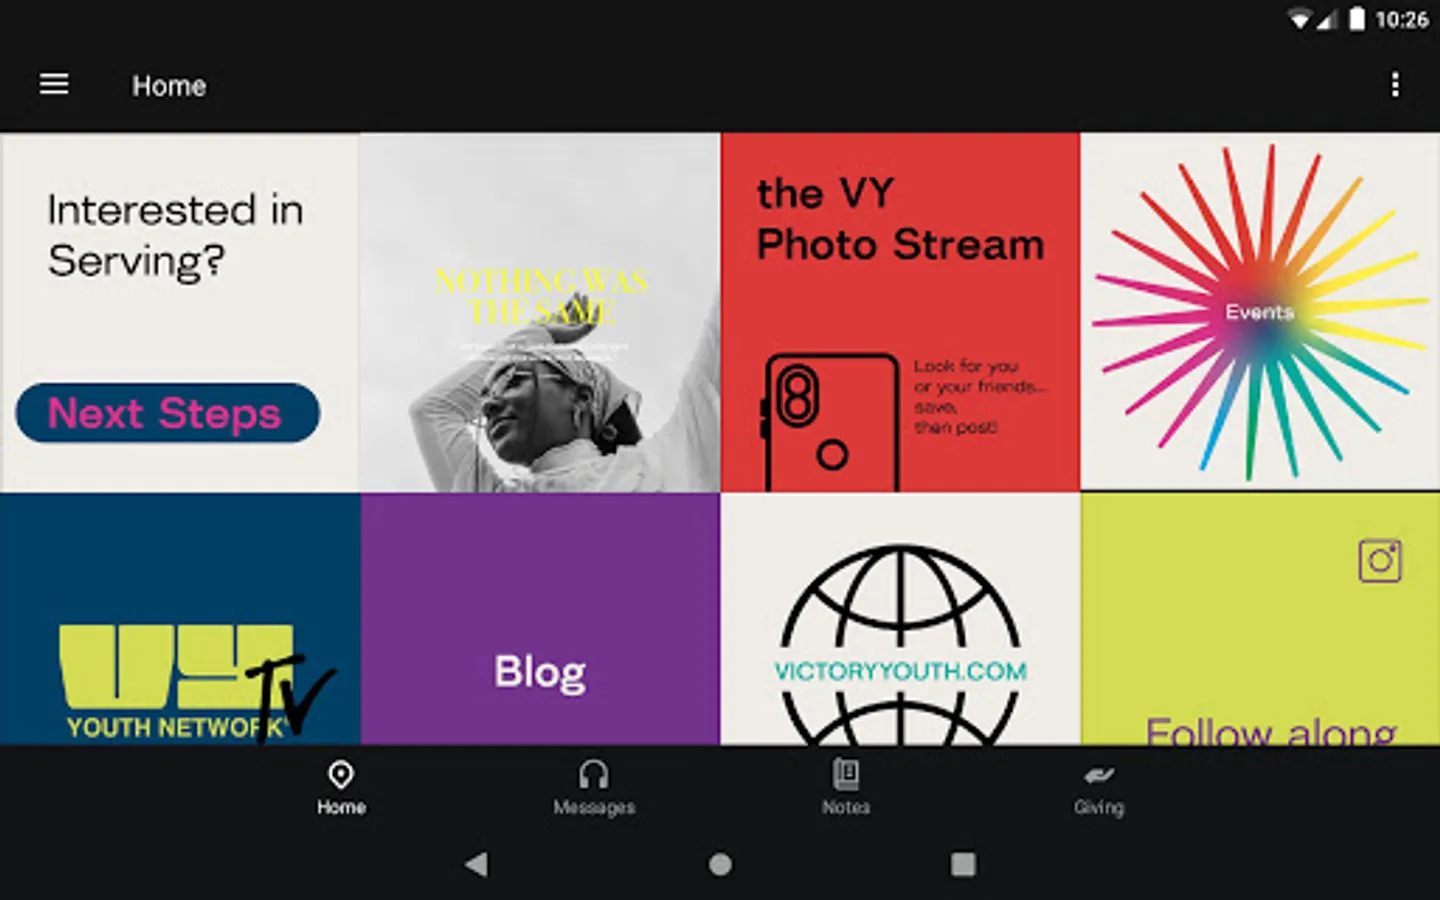
Task: Tap the Android home circle button
Action: [720, 864]
